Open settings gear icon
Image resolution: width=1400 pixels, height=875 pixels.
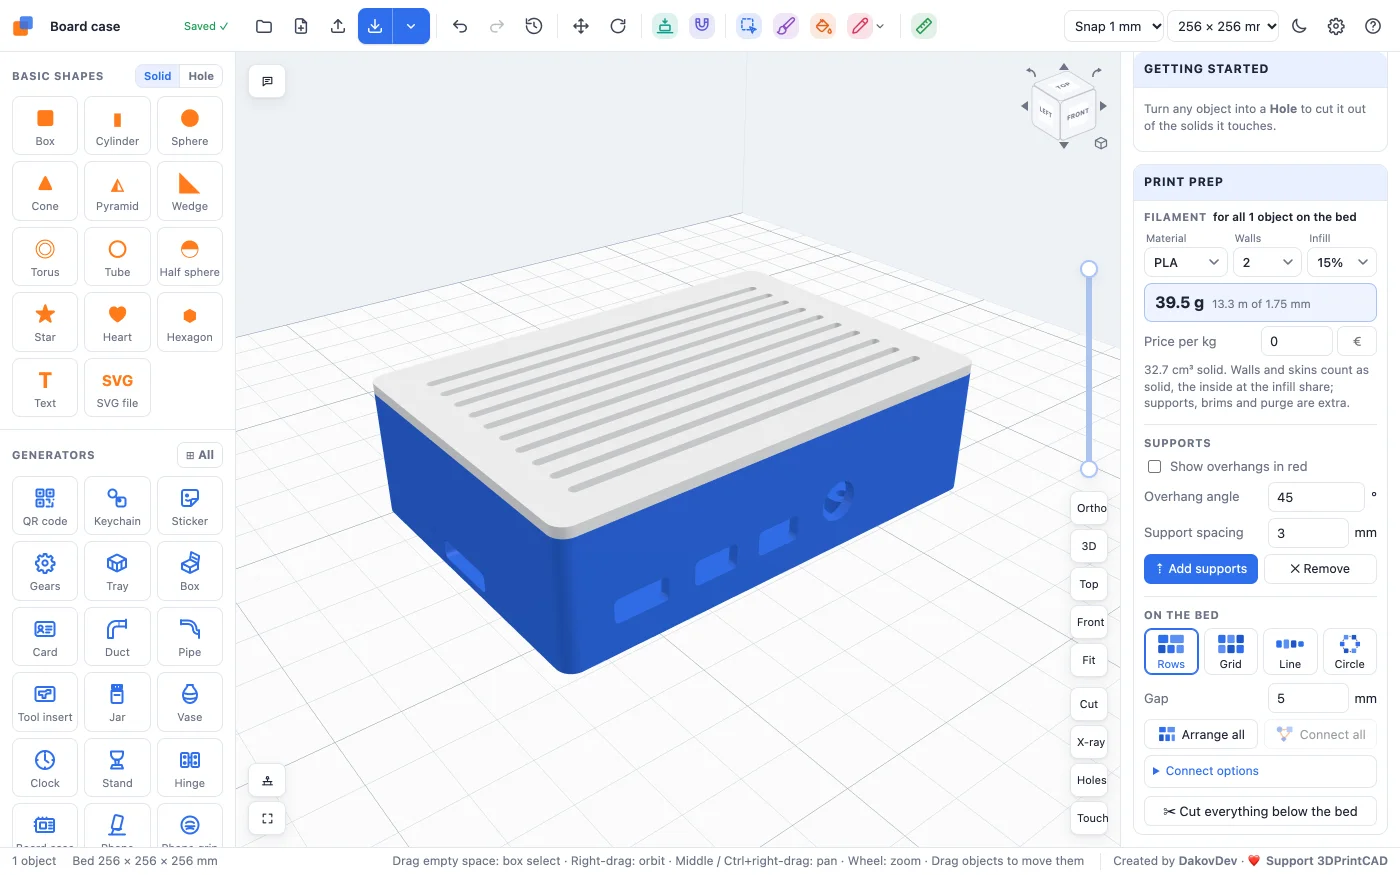tap(1336, 26)
